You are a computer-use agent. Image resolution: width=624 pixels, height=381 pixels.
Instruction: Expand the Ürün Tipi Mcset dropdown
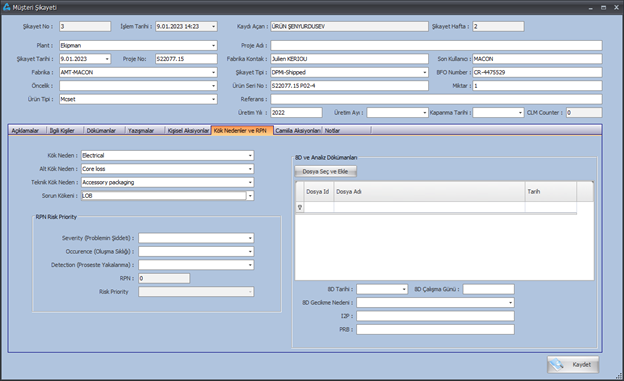(213, 100)
